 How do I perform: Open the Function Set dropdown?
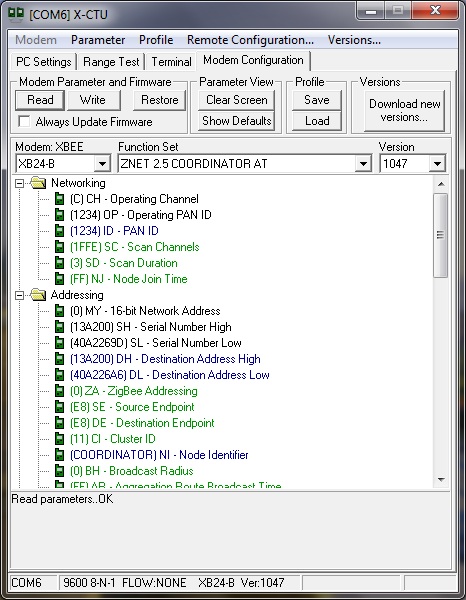(363, 164)
